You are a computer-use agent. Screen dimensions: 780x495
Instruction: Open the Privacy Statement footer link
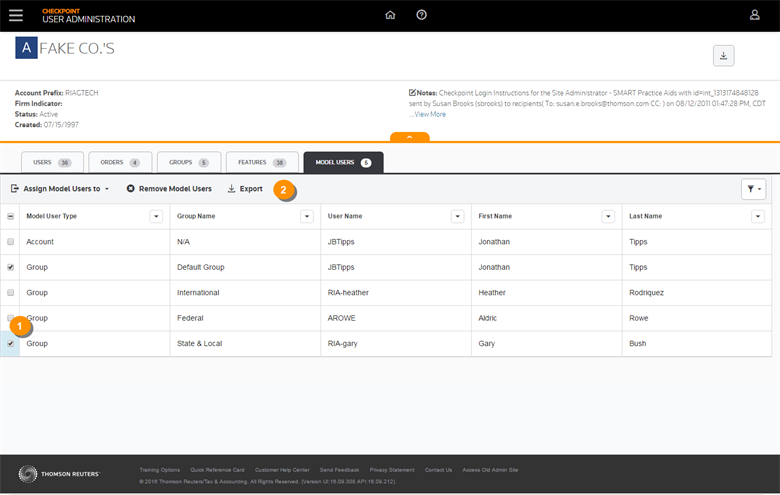(x=391, y=469)
